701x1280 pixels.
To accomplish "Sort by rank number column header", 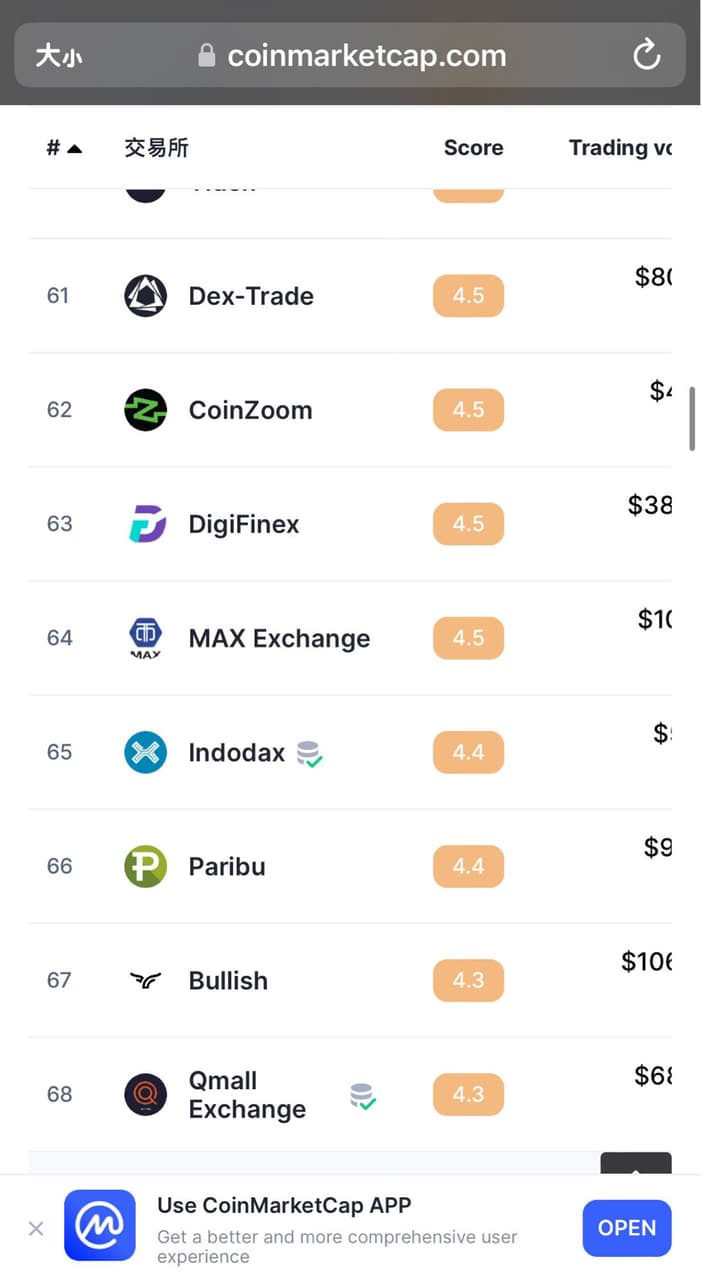I will pos(64,148).
